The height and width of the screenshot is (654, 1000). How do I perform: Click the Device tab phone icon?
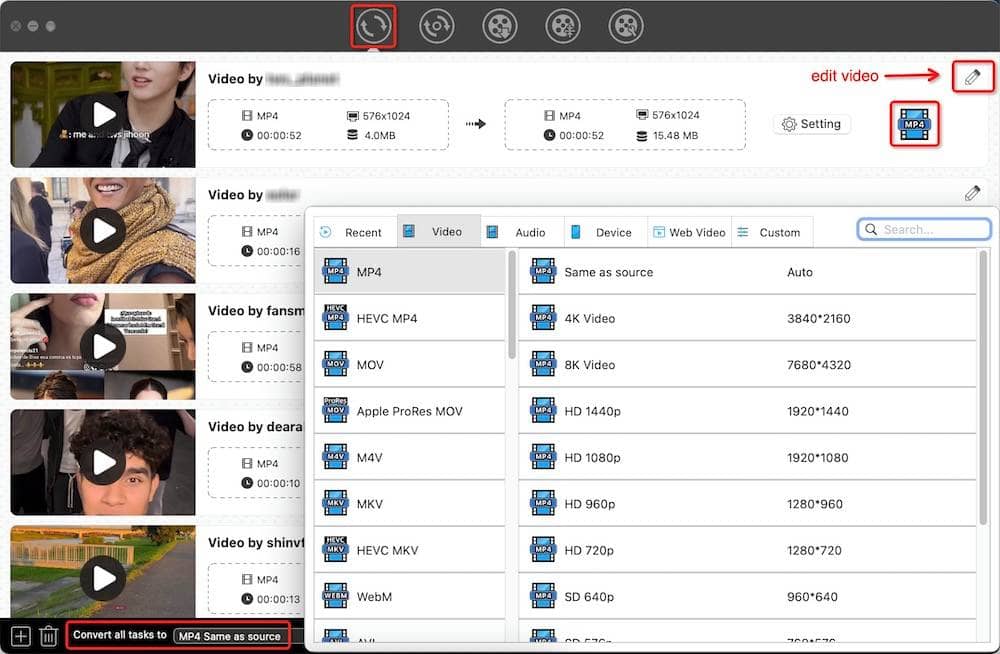click(x=575, y=232)
